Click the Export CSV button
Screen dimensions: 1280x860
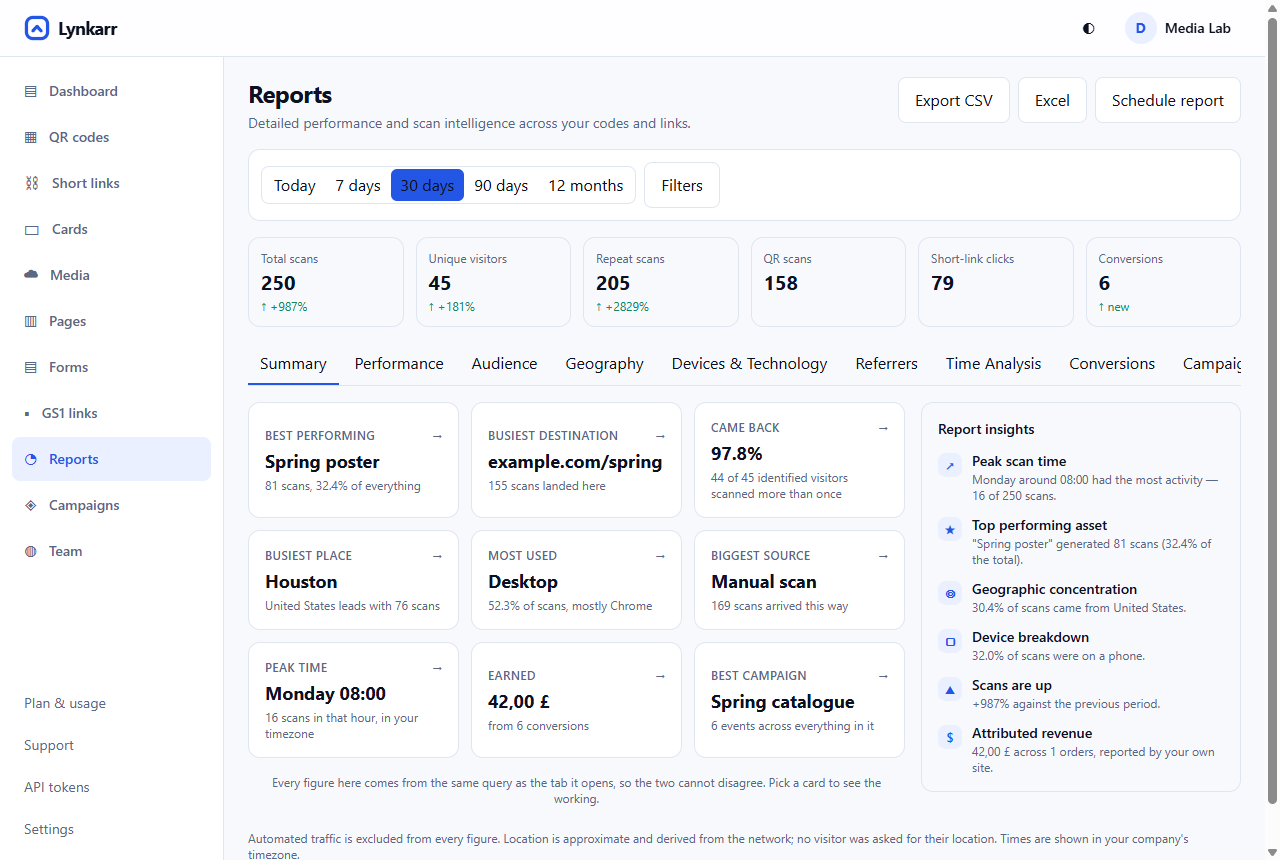pos(954,100)
